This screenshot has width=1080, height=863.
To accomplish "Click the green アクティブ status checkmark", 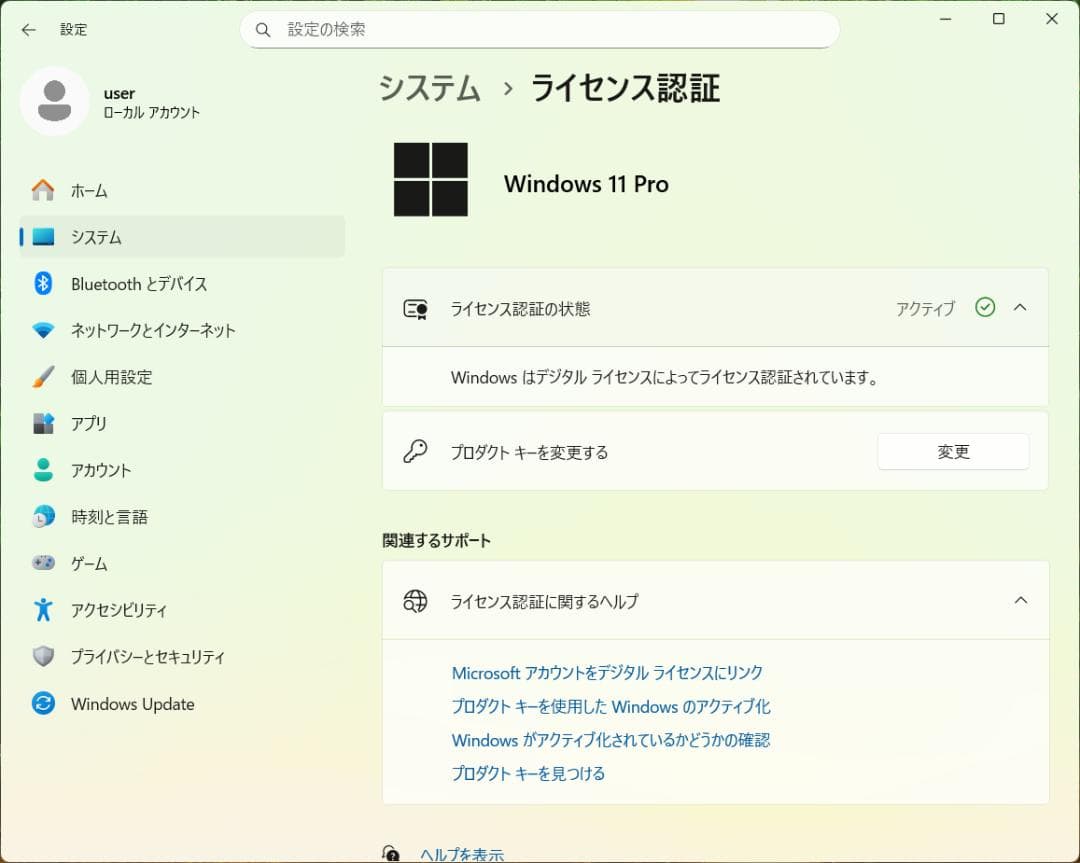I will click(985, 308).
